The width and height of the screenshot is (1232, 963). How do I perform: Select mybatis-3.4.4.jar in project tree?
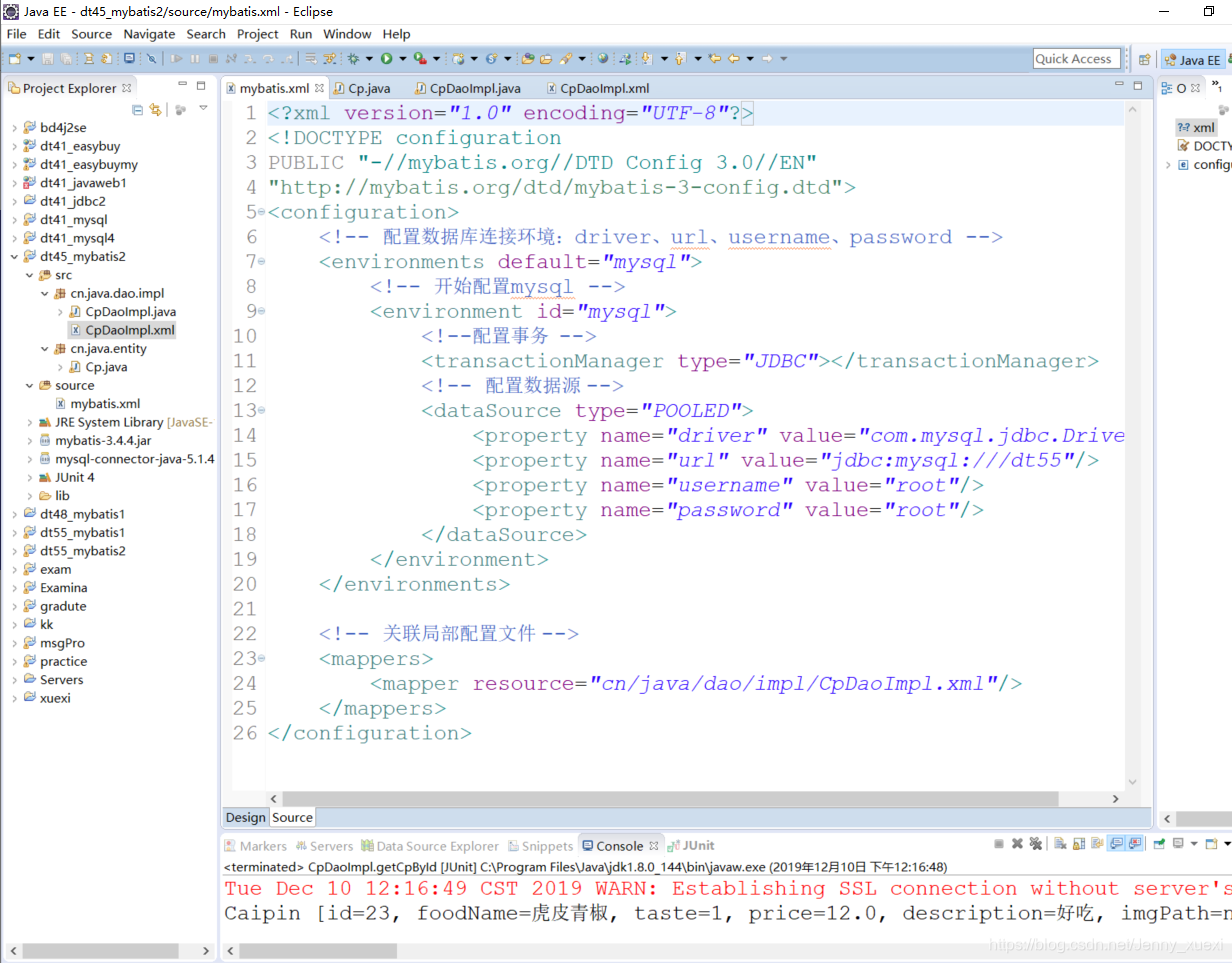tap(95, 440)
